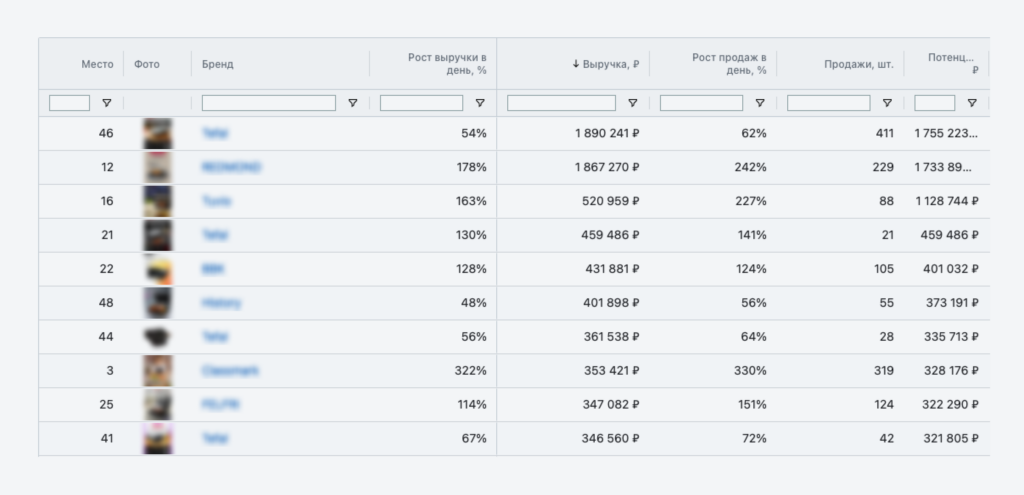Viewport: 1024px width, 495px height.
Task: Click filter icon for Рост продаж column
Action: pos(760,103)
